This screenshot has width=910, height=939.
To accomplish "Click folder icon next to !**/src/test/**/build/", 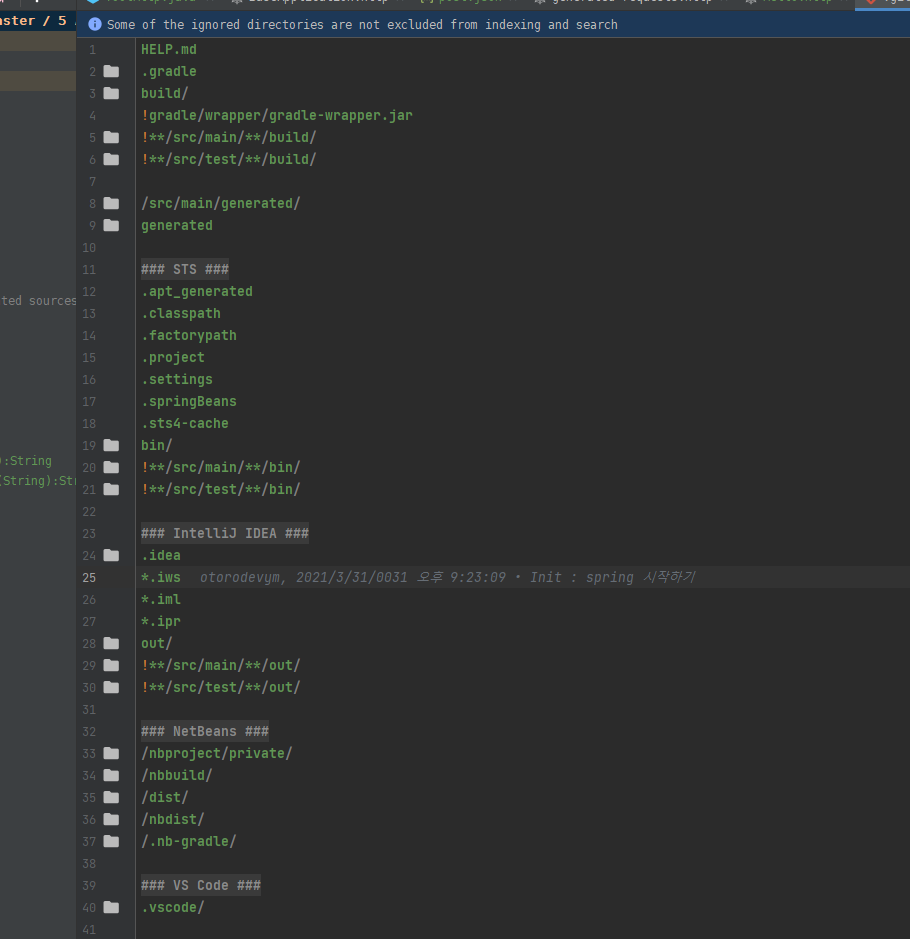I will [111, 159].
